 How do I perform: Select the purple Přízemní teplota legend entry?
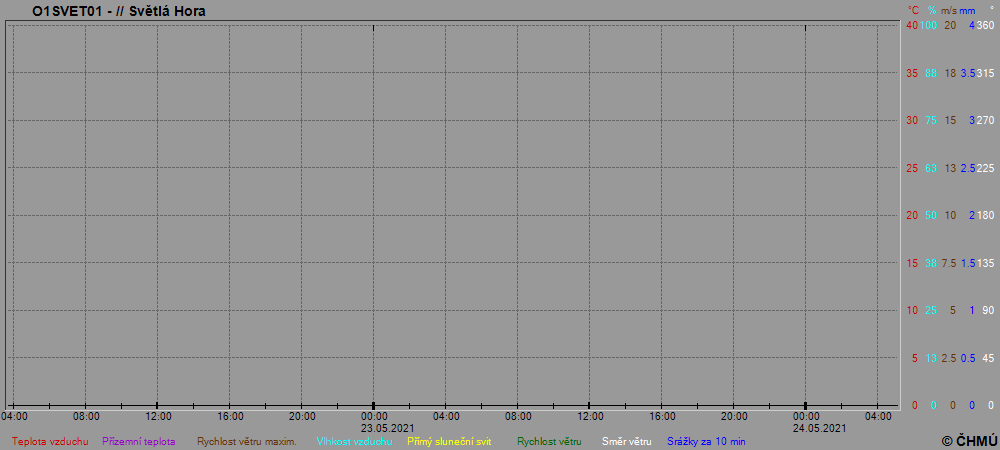tap(139, 441)
